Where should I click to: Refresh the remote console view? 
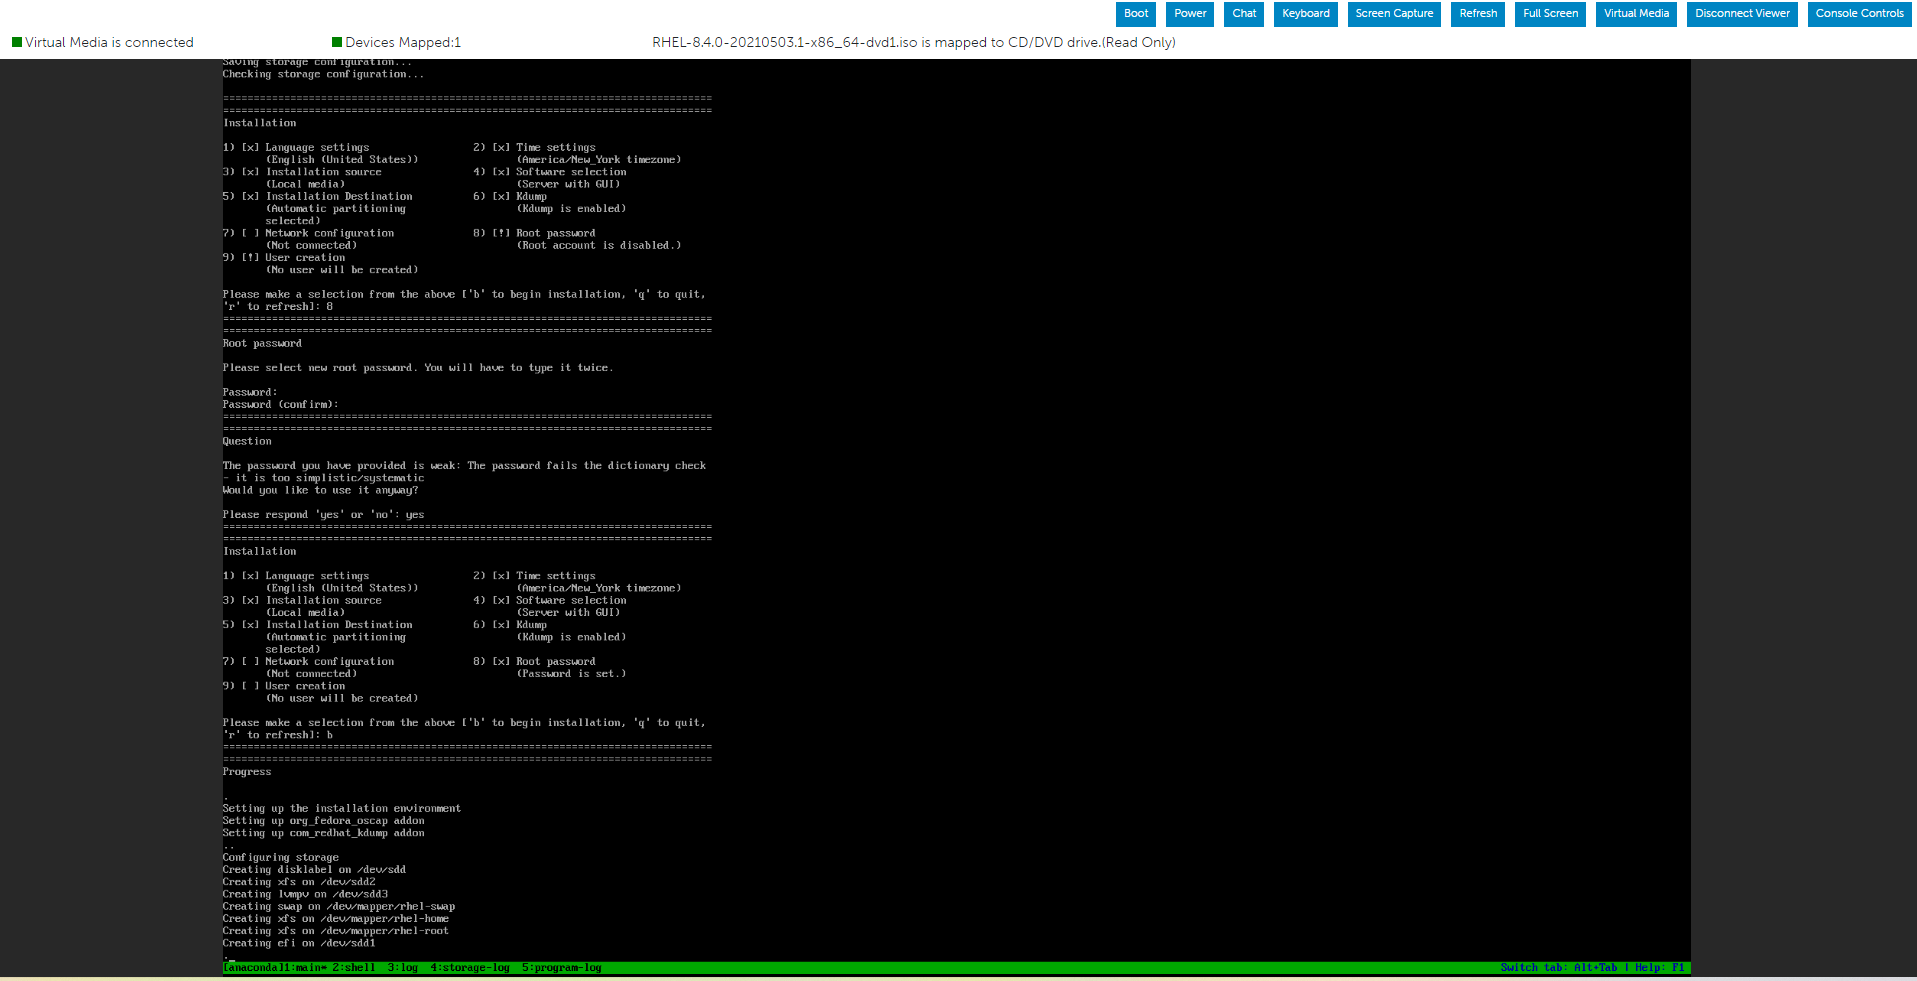[x=1477, y=14]
